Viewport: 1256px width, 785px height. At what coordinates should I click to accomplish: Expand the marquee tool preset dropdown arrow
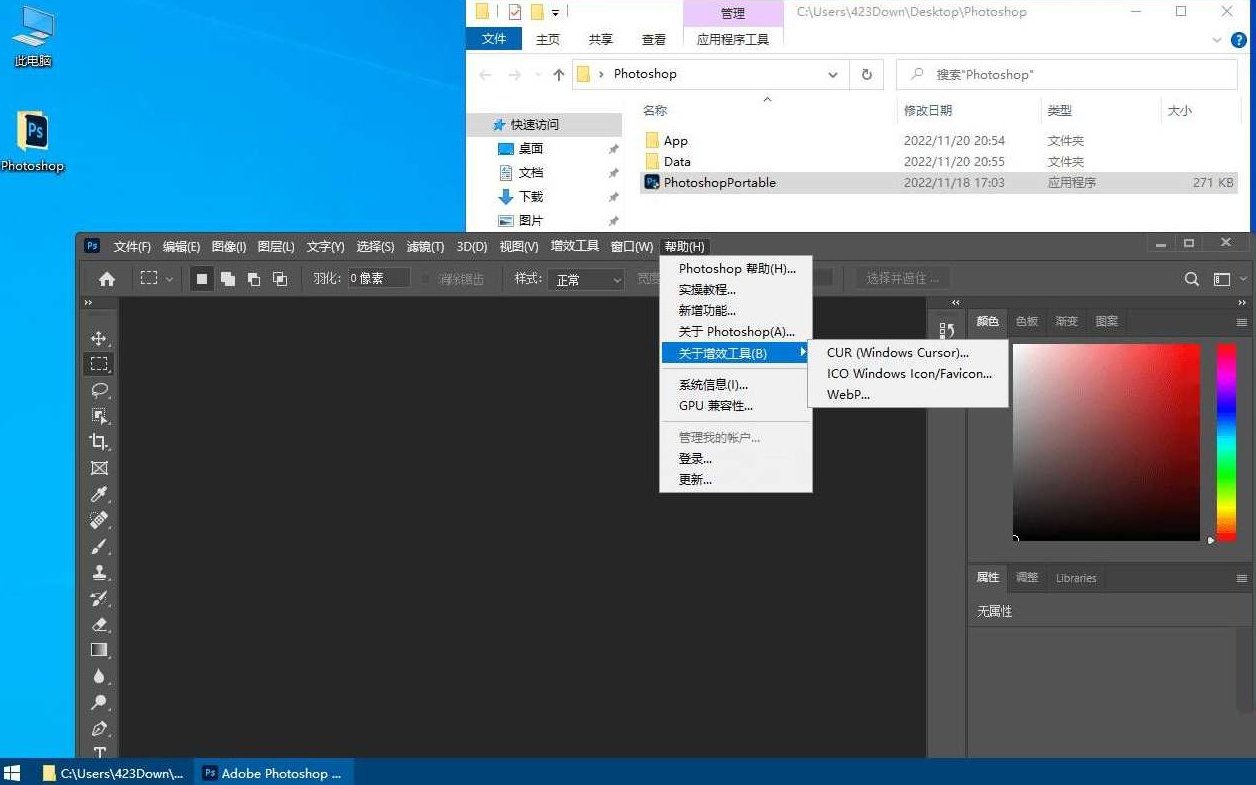[169, 279]
